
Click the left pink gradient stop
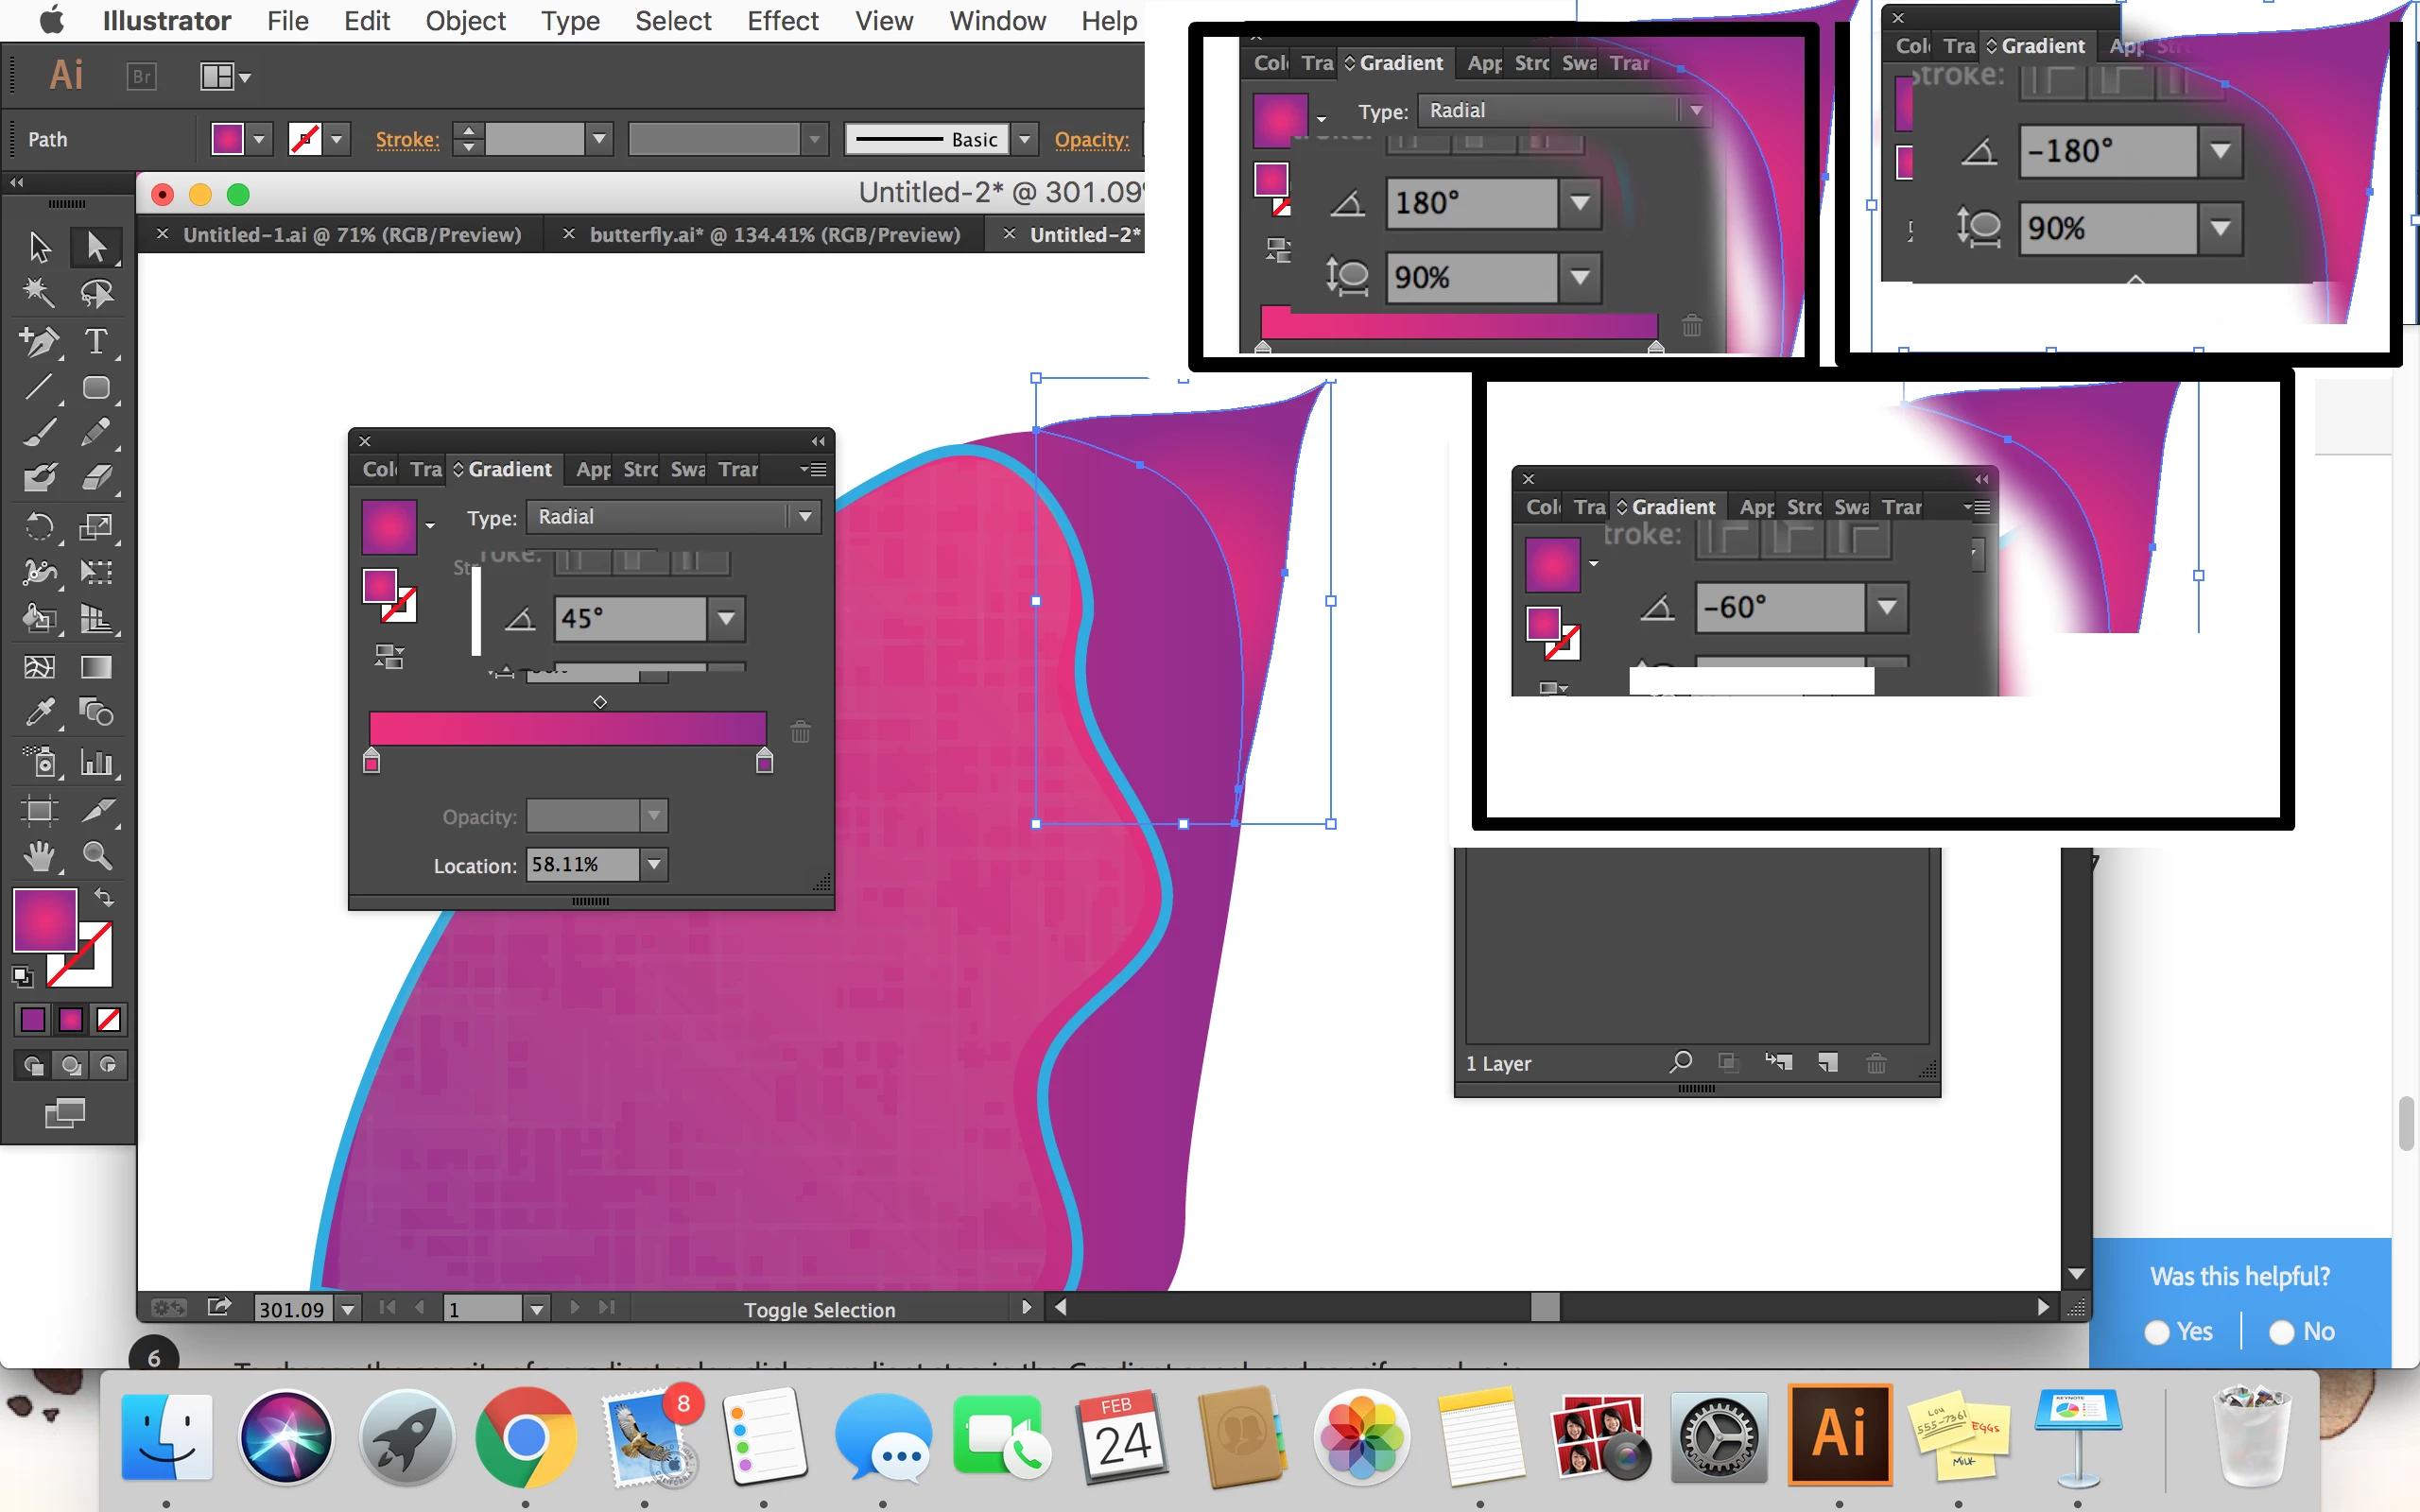[x=372, y=763]
